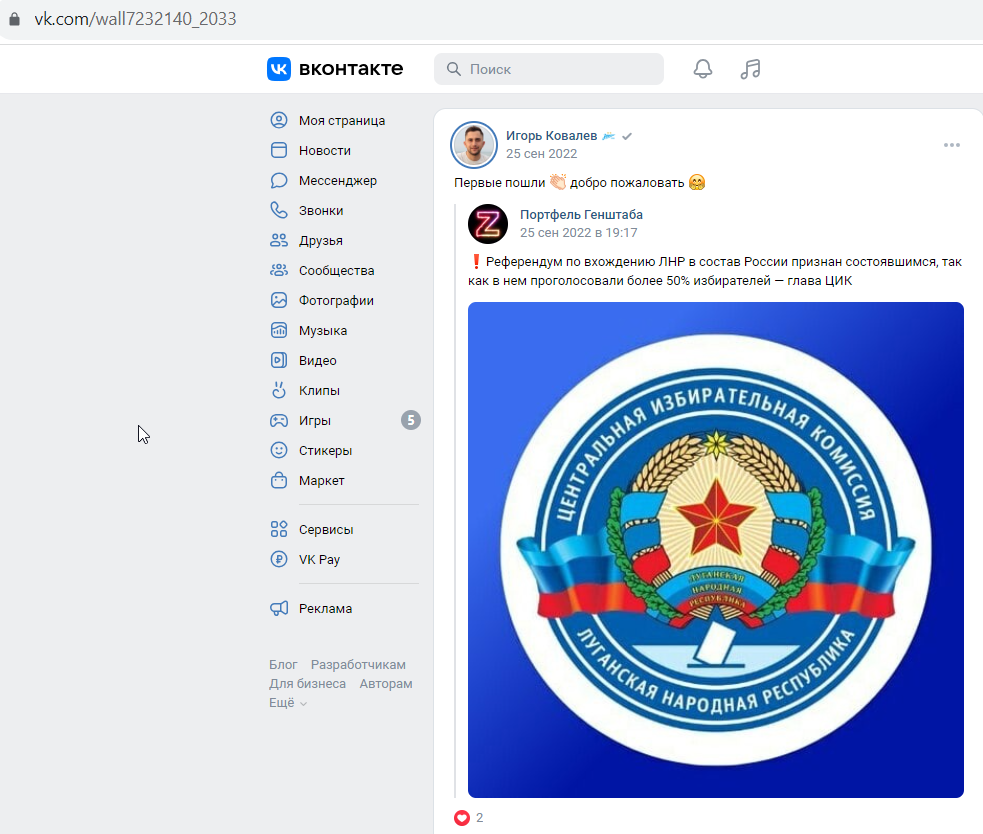Click the Звонки phone icon
The height and width of the screenshot is (834, 983).
pyautogui.click(x=279, y=210)
